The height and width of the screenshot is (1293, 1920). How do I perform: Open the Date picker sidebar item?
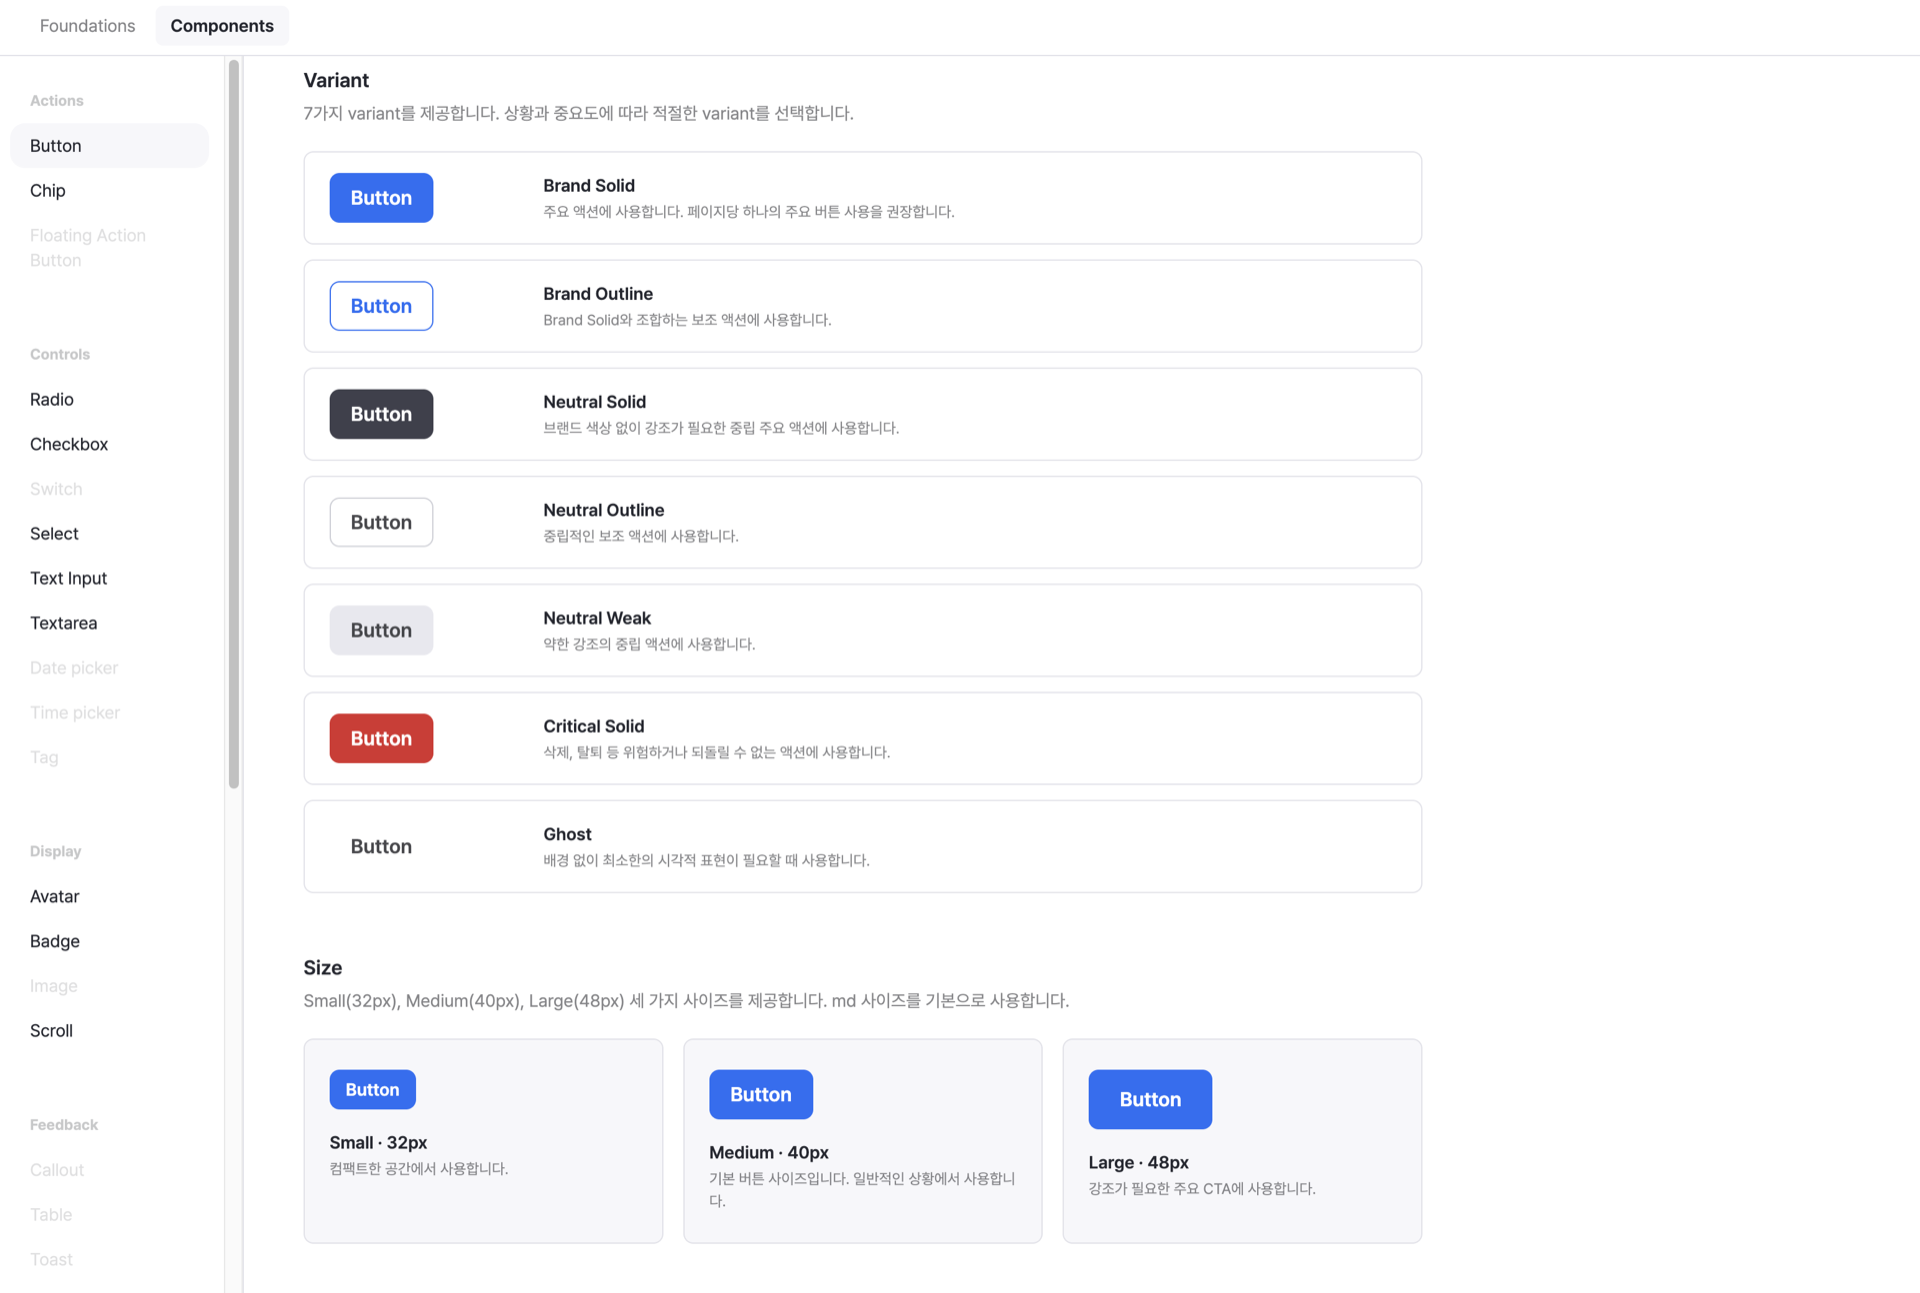coord(109,668)
